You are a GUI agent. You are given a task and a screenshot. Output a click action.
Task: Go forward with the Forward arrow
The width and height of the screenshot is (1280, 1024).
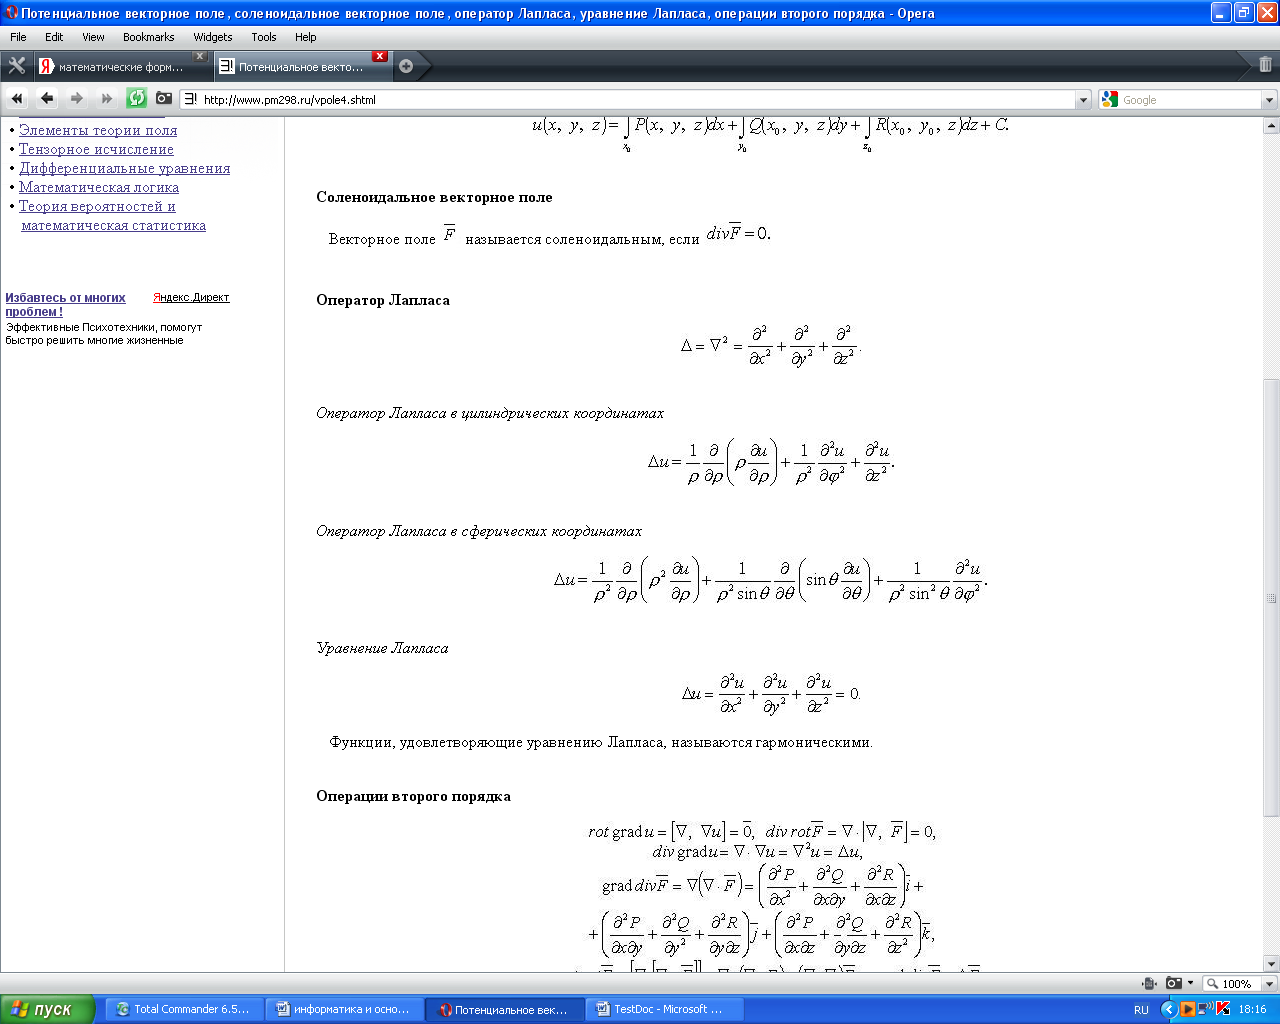pyautogui.click(x=77, y=98)
